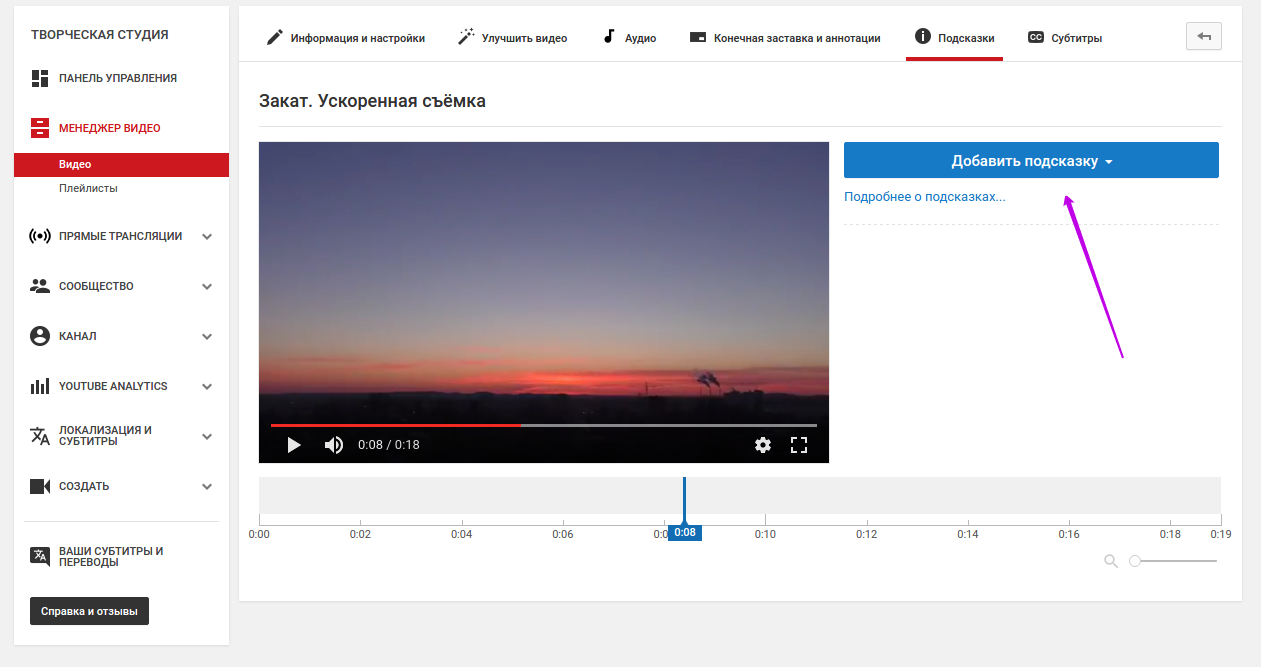Screen dimensions: 1261x667
Task: Click the timeline zoom magnifier icon
Action: coord(1111,561)
